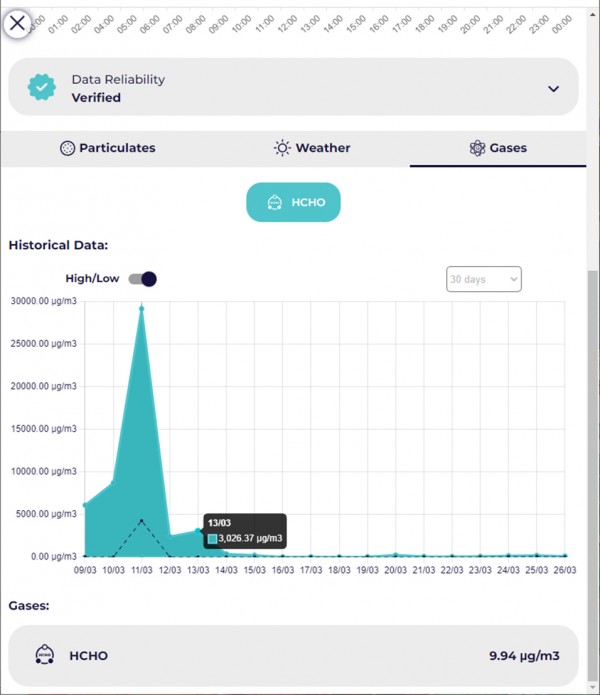Click the 9.94 µg/m3 HCHO reading
The height and width of the screenshot is (695, 600).
(x=522, y=656)
